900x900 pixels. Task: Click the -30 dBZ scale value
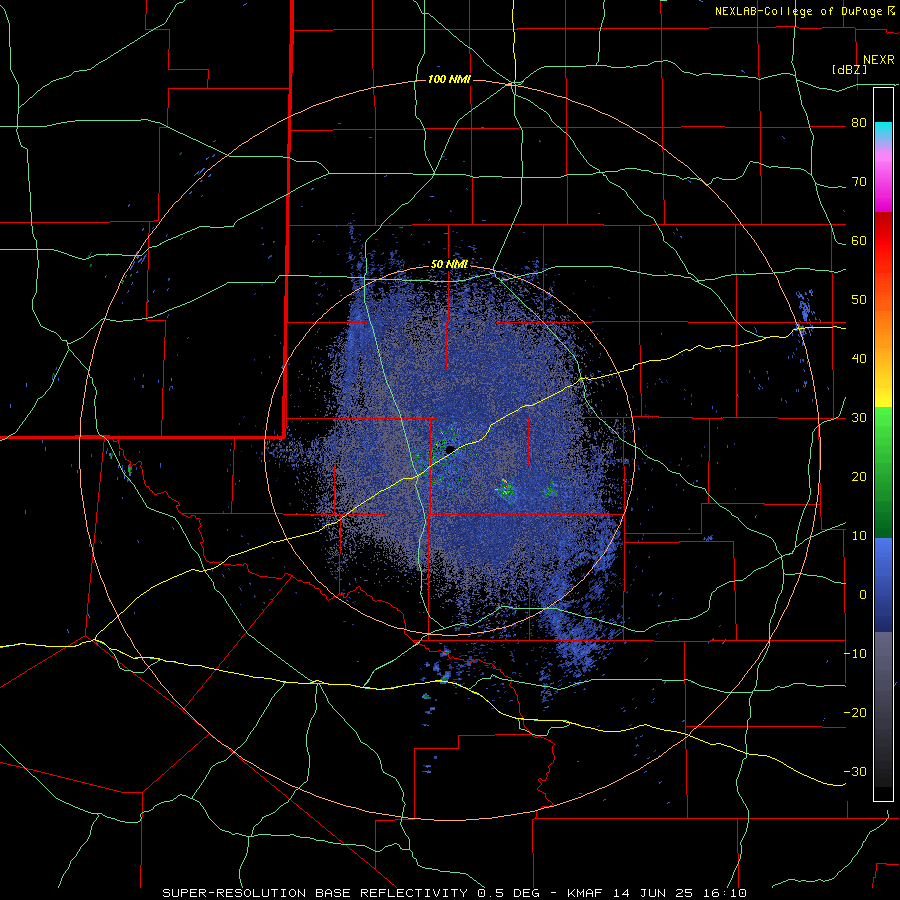coord(855,771)
